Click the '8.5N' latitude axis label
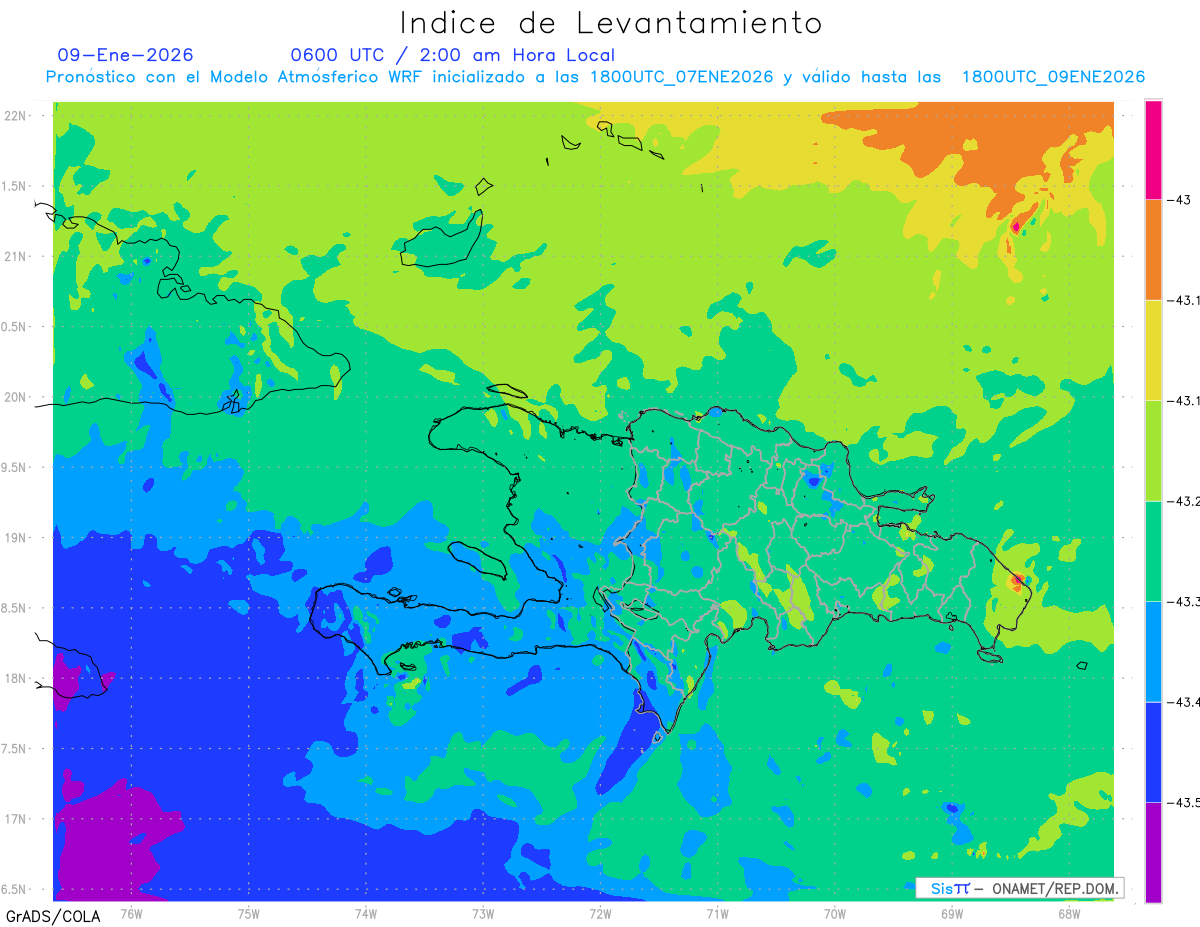This screenshot has width=1200, height=927. coord(15,608)
